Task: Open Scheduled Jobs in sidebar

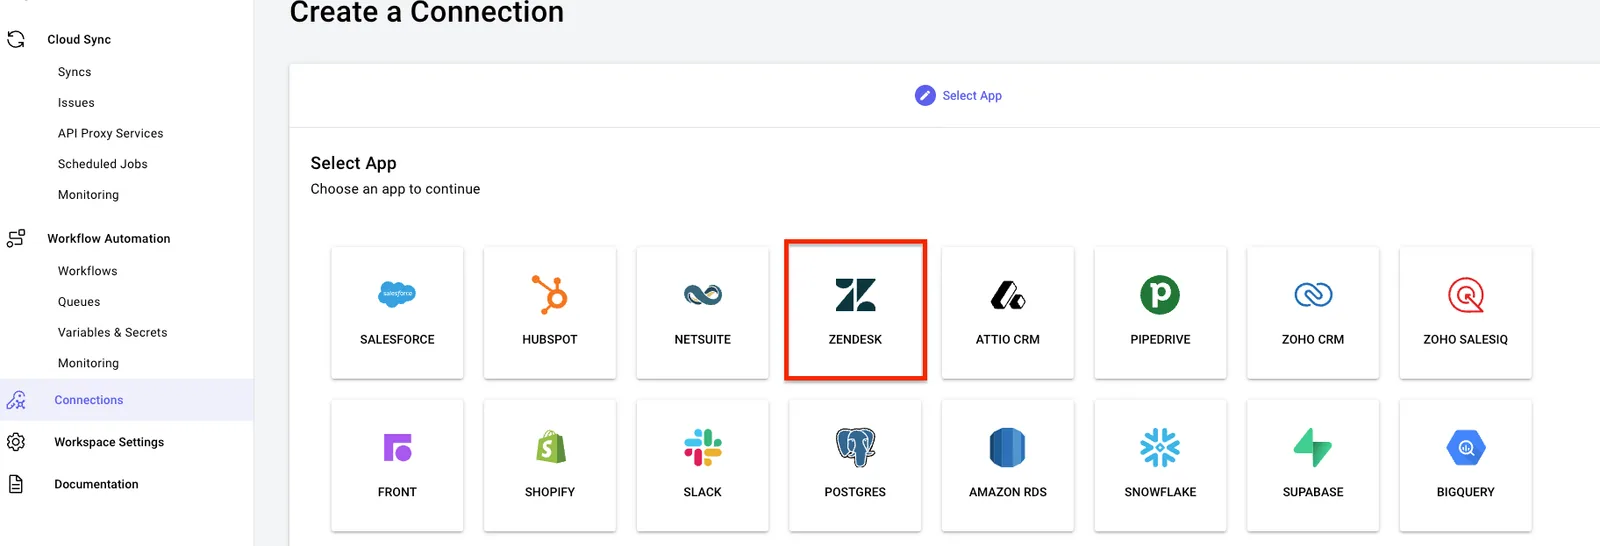Action: (x=102, y=164)
